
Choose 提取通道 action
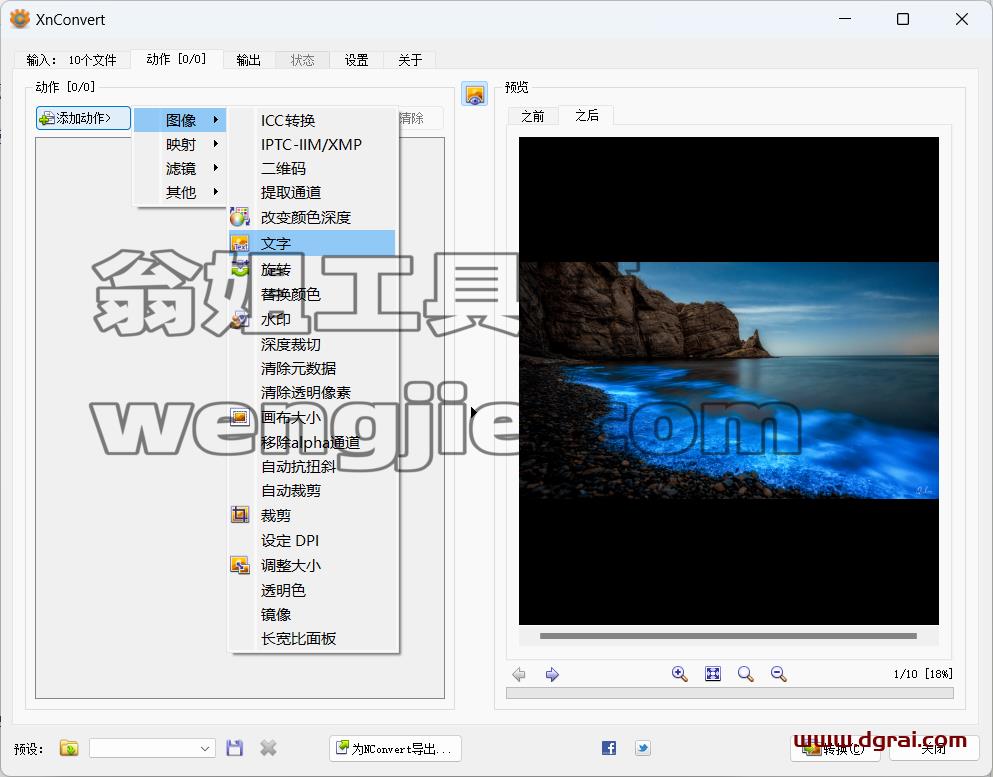[x=313, y=193]
